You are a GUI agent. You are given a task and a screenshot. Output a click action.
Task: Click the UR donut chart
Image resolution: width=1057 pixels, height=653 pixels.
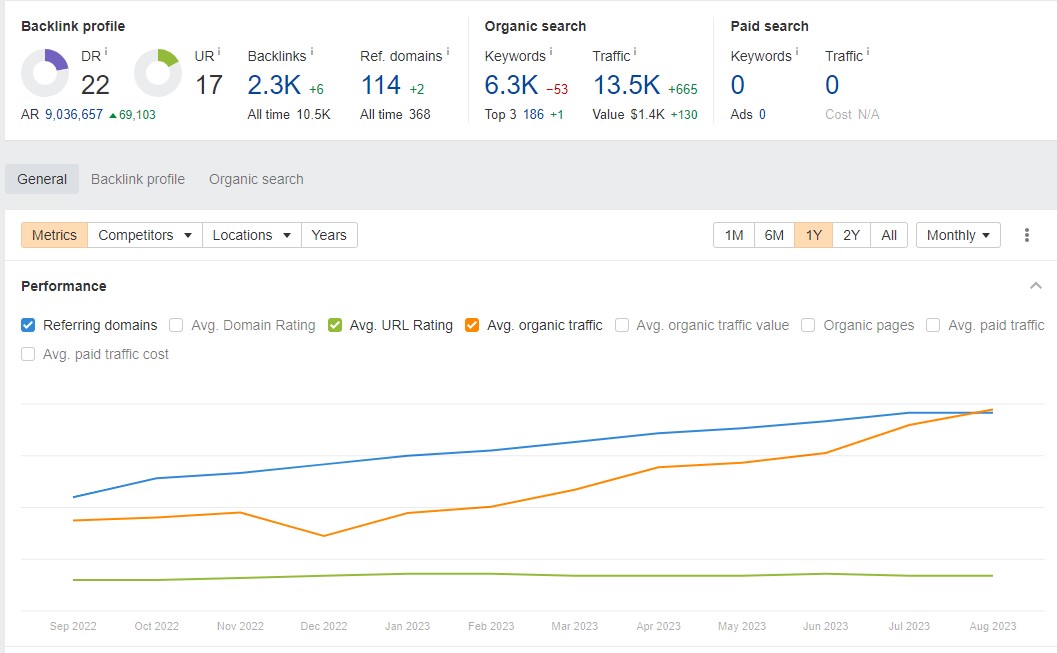pyautogui.click(x=158, y=73)
